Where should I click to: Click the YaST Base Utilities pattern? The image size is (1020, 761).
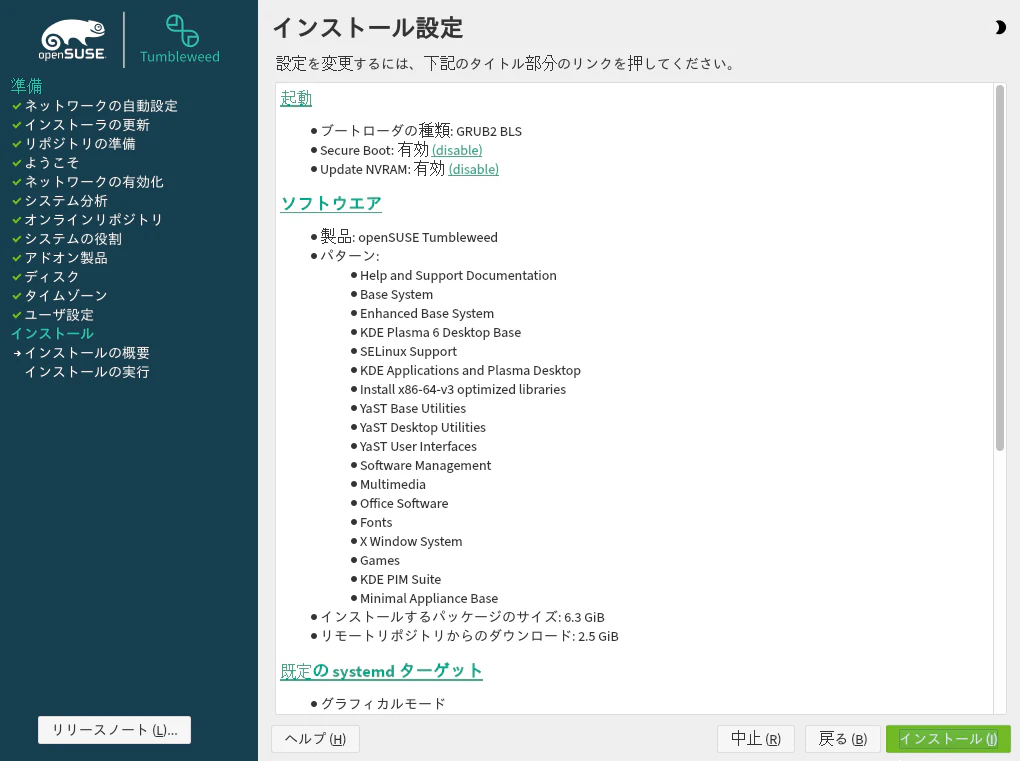pos(412,408)
